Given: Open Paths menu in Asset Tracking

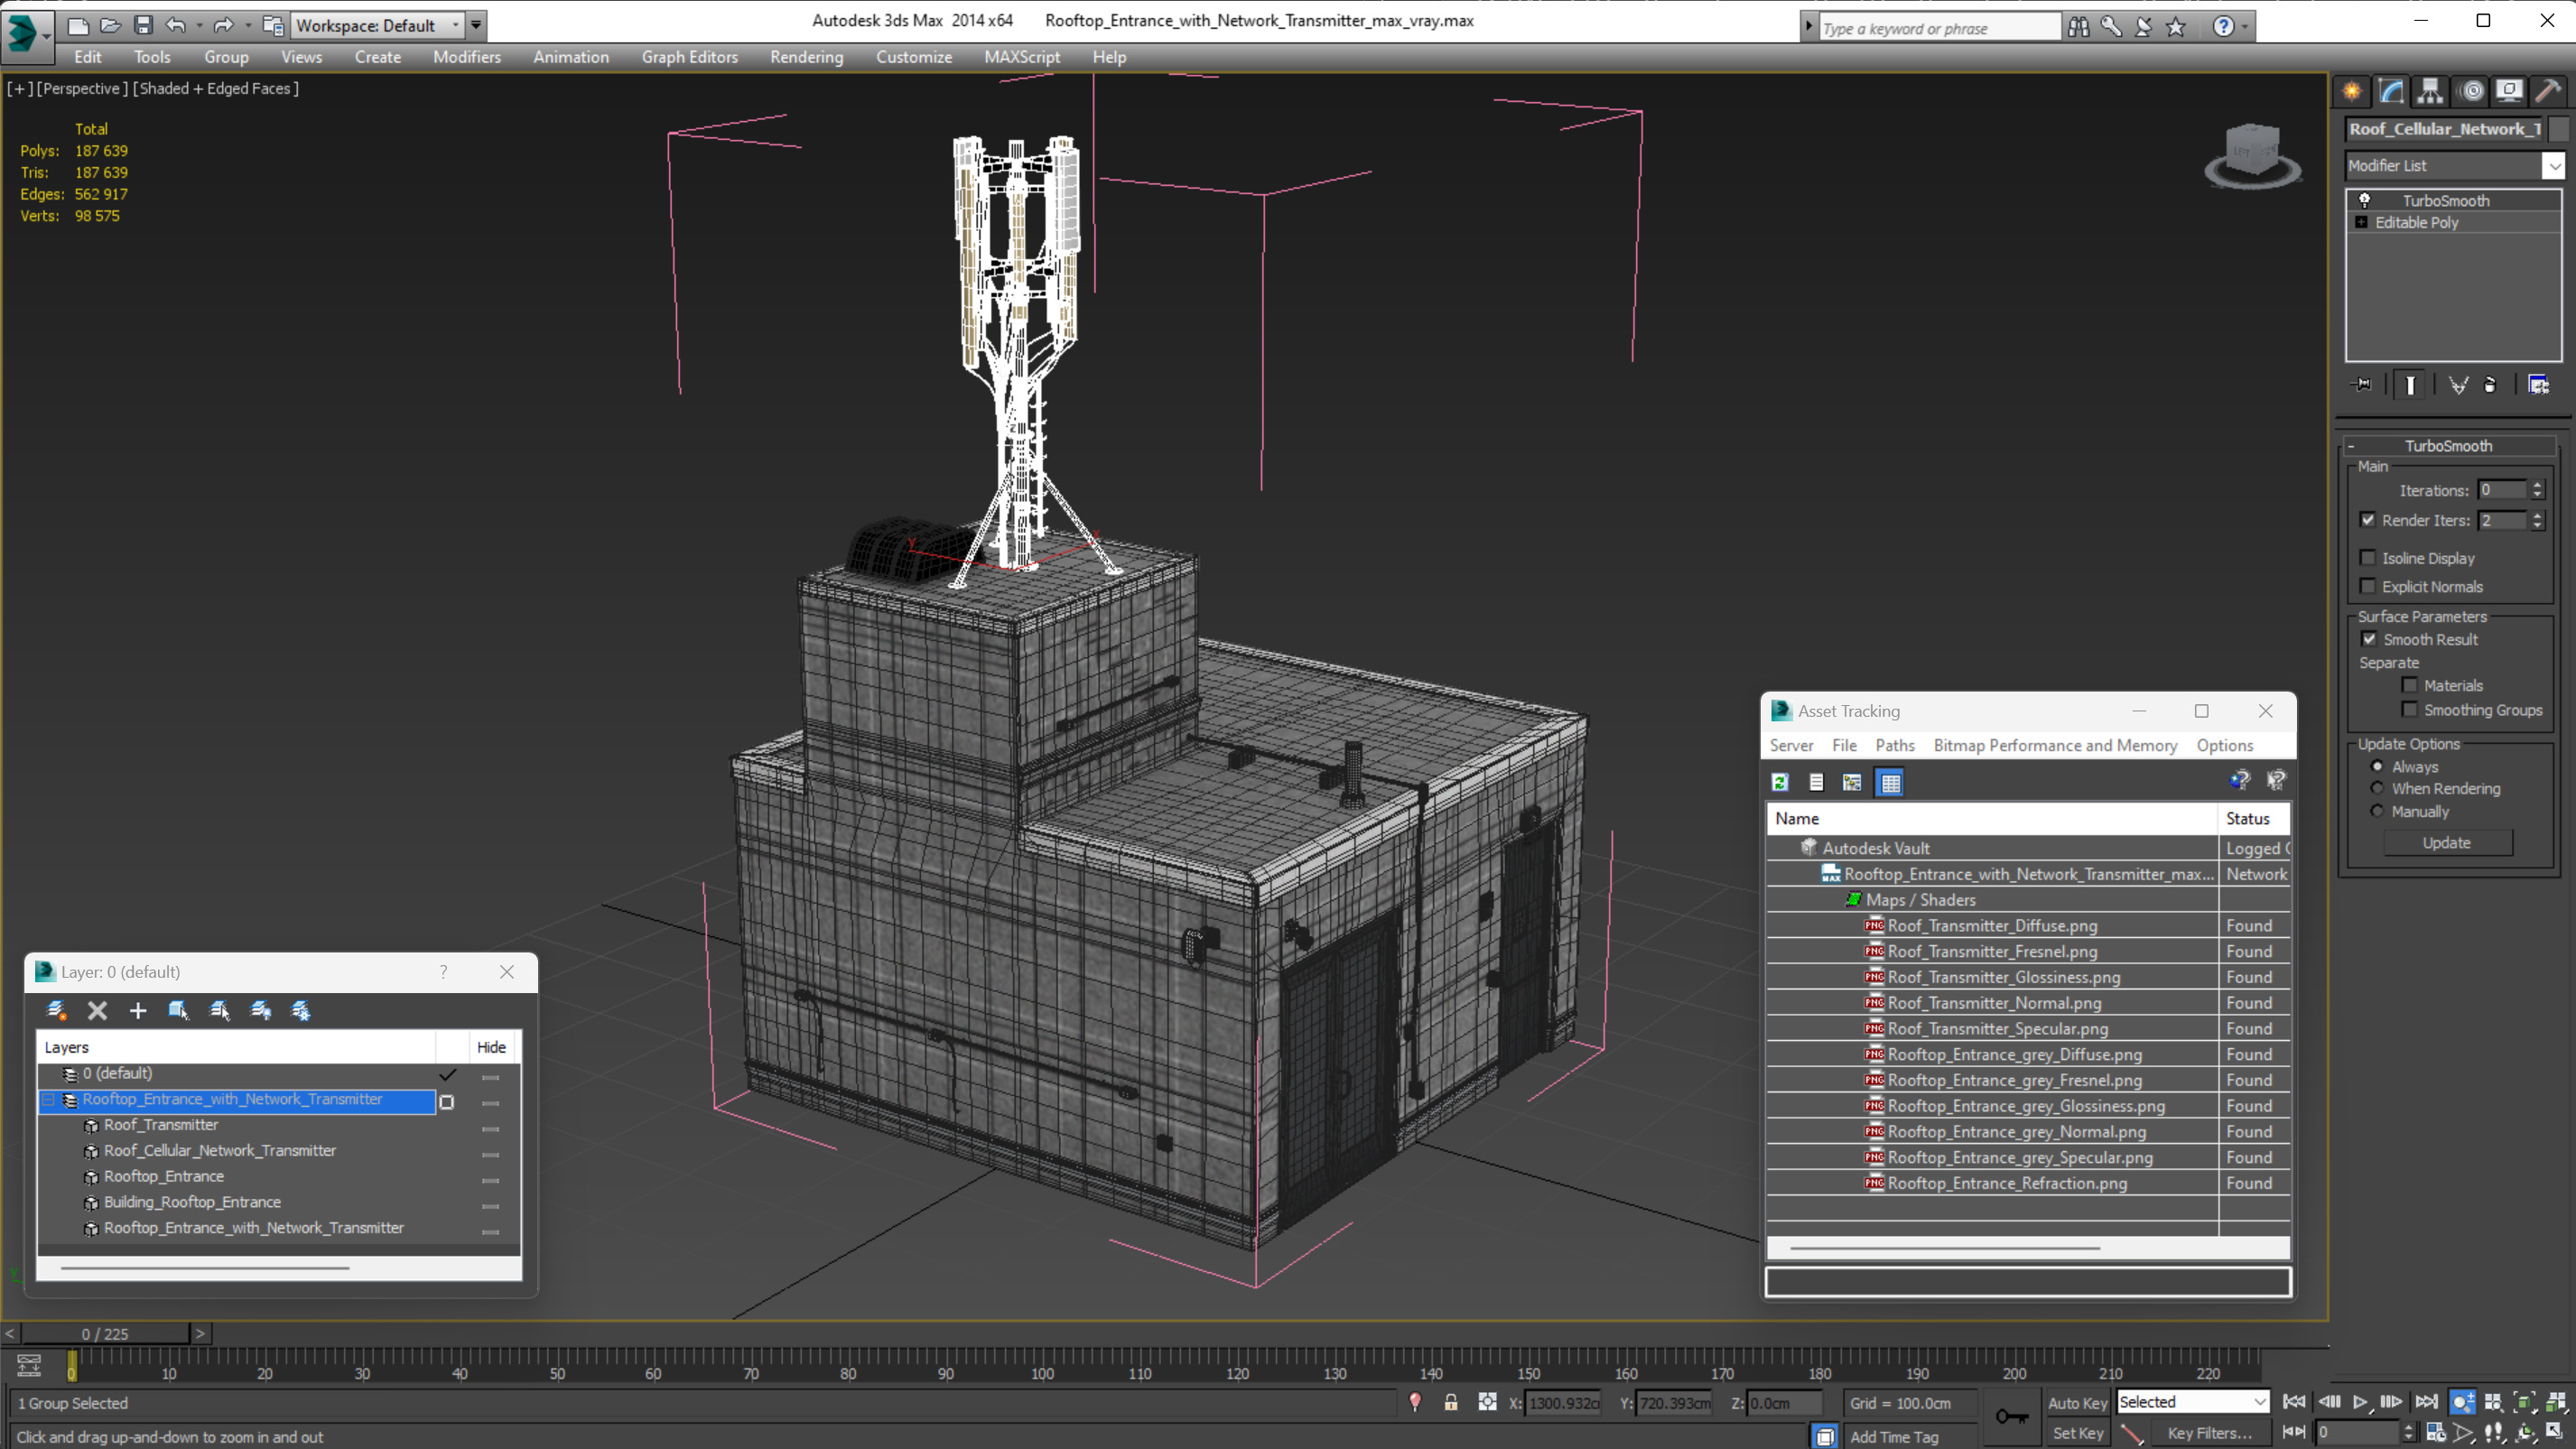Looking at the screenshot, I should [1894, 745].
